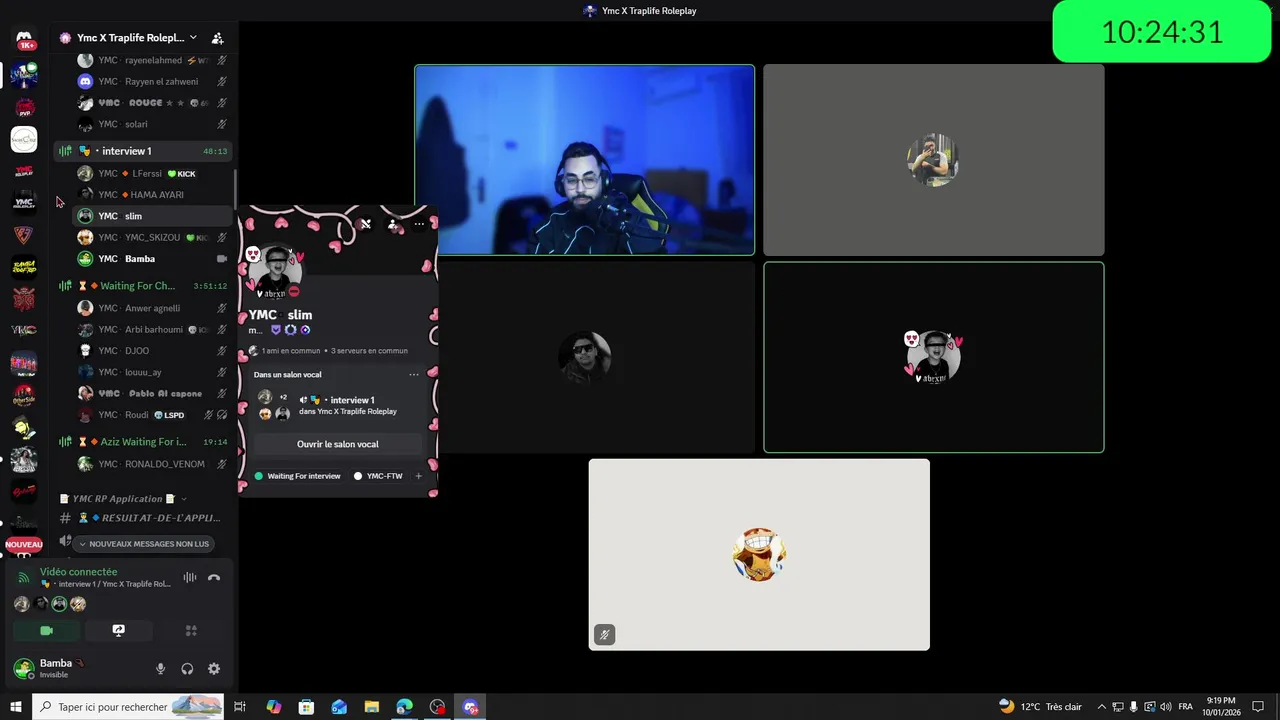
Task: Click the webcam video tile
Action: click(x=585, y=160)
